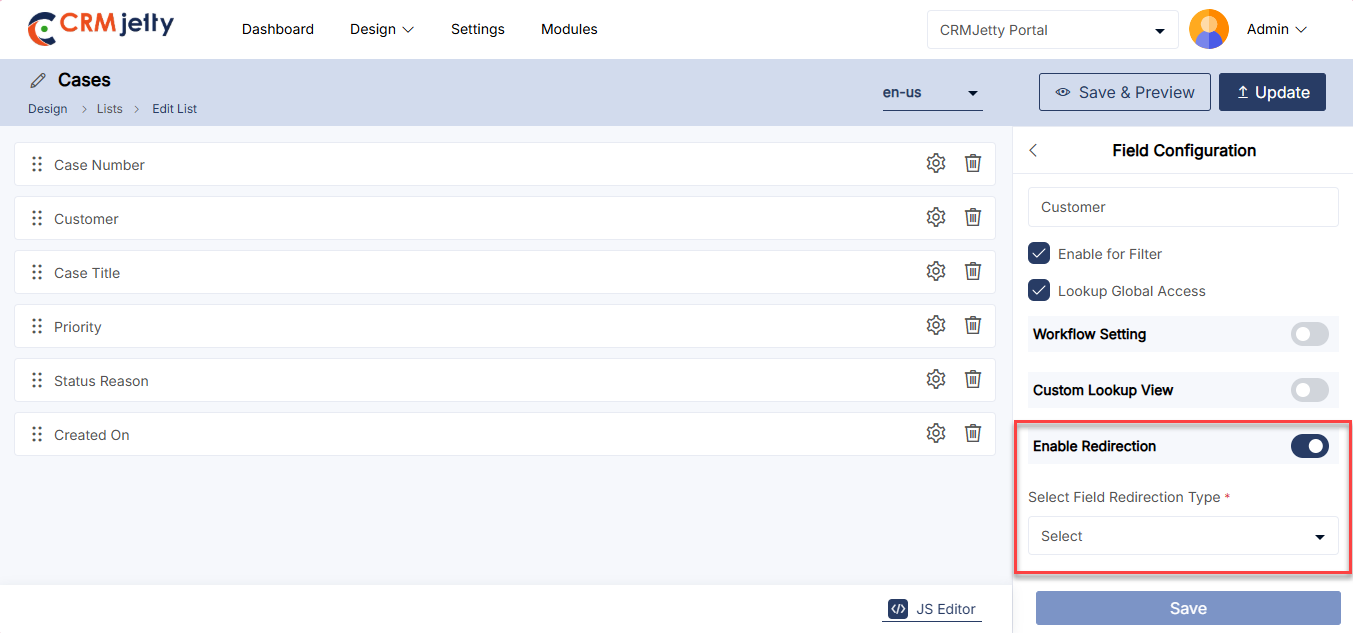The height and width of the screenshot is (633, 1353).
Task: Turn on the Workflow Setting switch
Action: 1309,334
